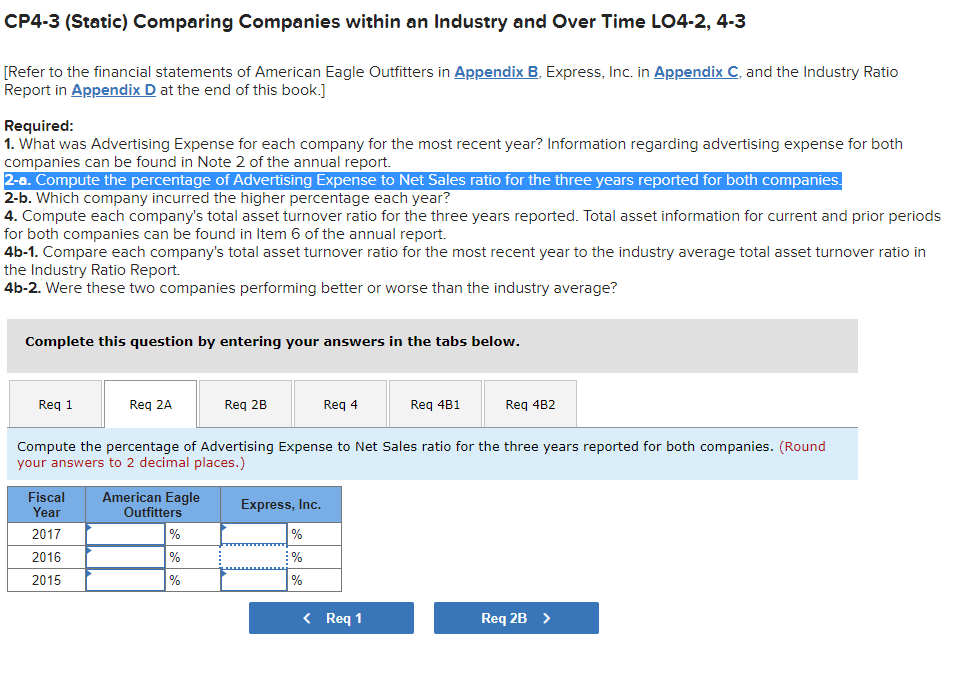Click the Appendix D link
This screenshot has width=980, height=689.
coord(113,90)
